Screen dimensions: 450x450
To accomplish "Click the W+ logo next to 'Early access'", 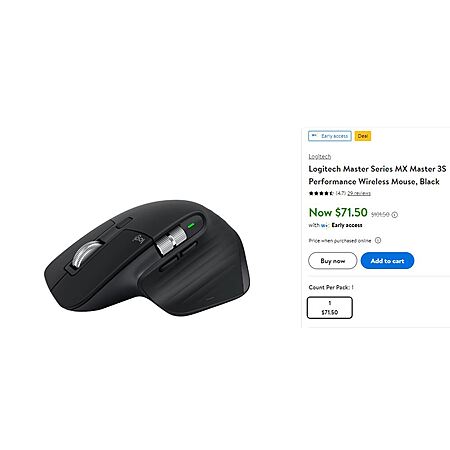I will (324, 225).
